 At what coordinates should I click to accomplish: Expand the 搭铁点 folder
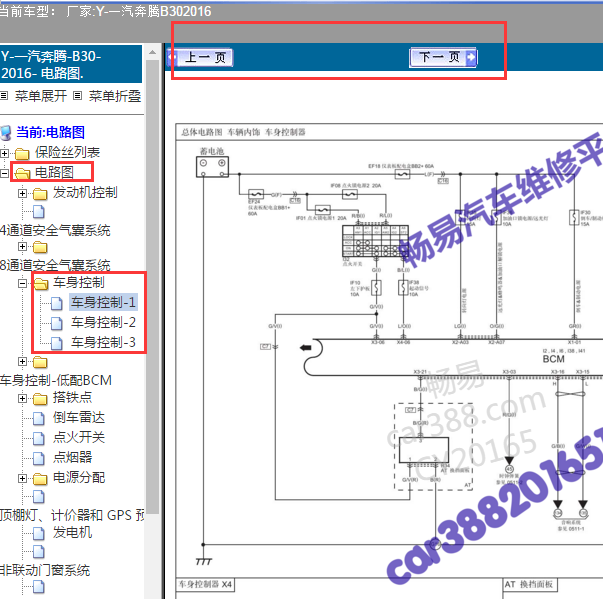pyautogui.click(x=22, y=398)
